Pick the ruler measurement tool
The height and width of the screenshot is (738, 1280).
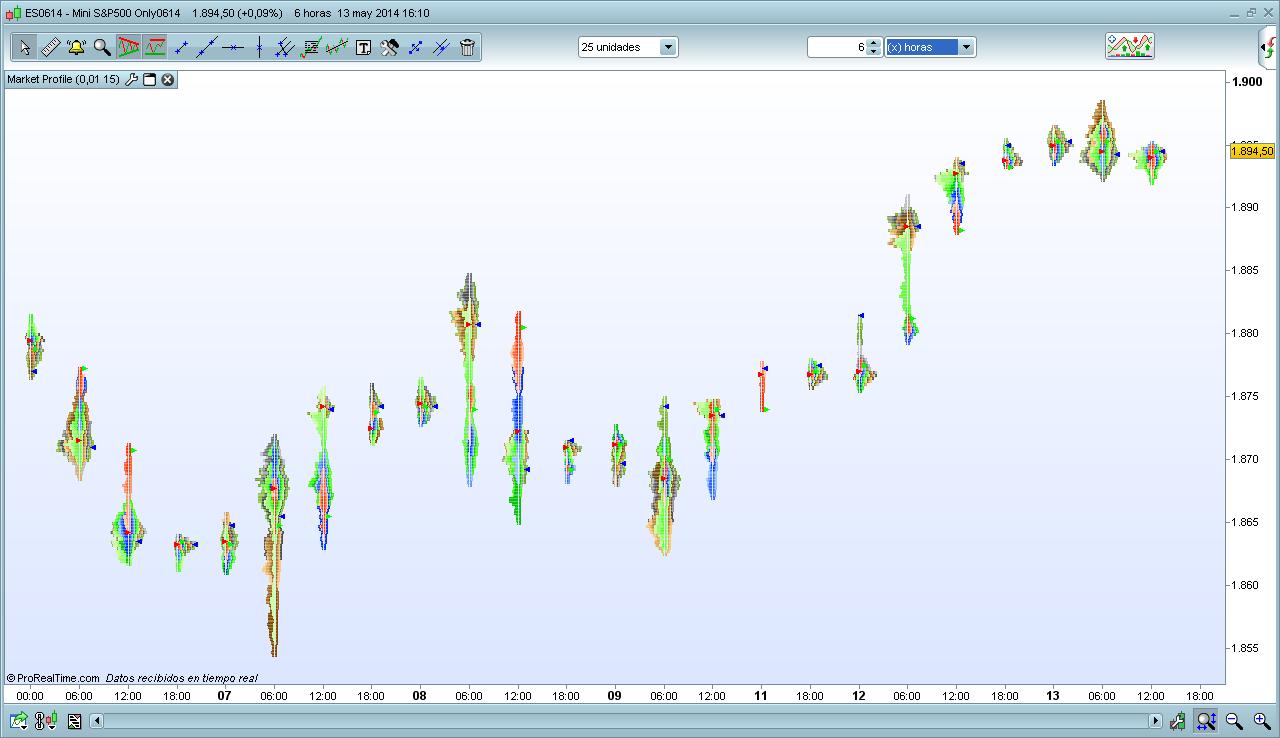tap(51, 47)
